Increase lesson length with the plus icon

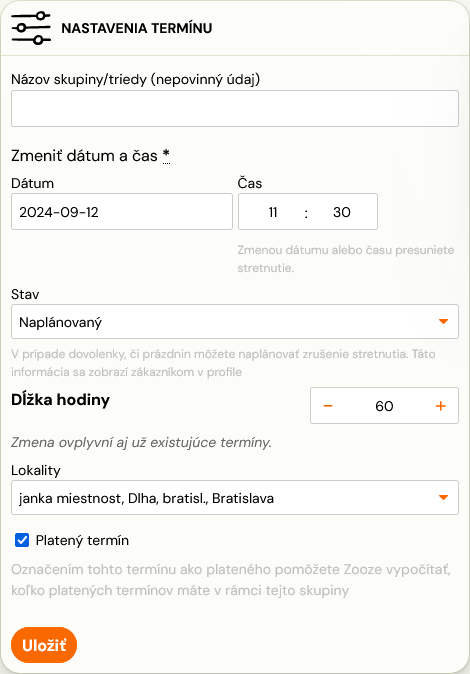pos(441,406)
